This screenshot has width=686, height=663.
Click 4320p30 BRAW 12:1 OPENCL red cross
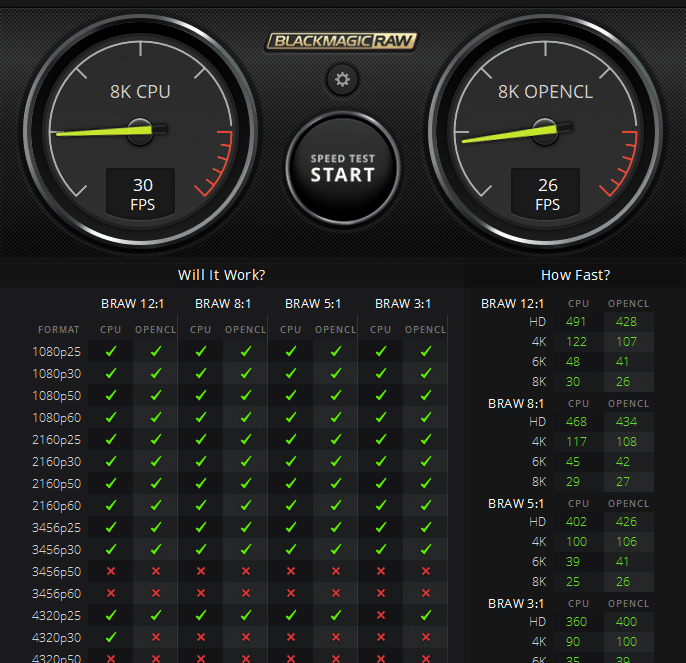[x=156, y=637]
